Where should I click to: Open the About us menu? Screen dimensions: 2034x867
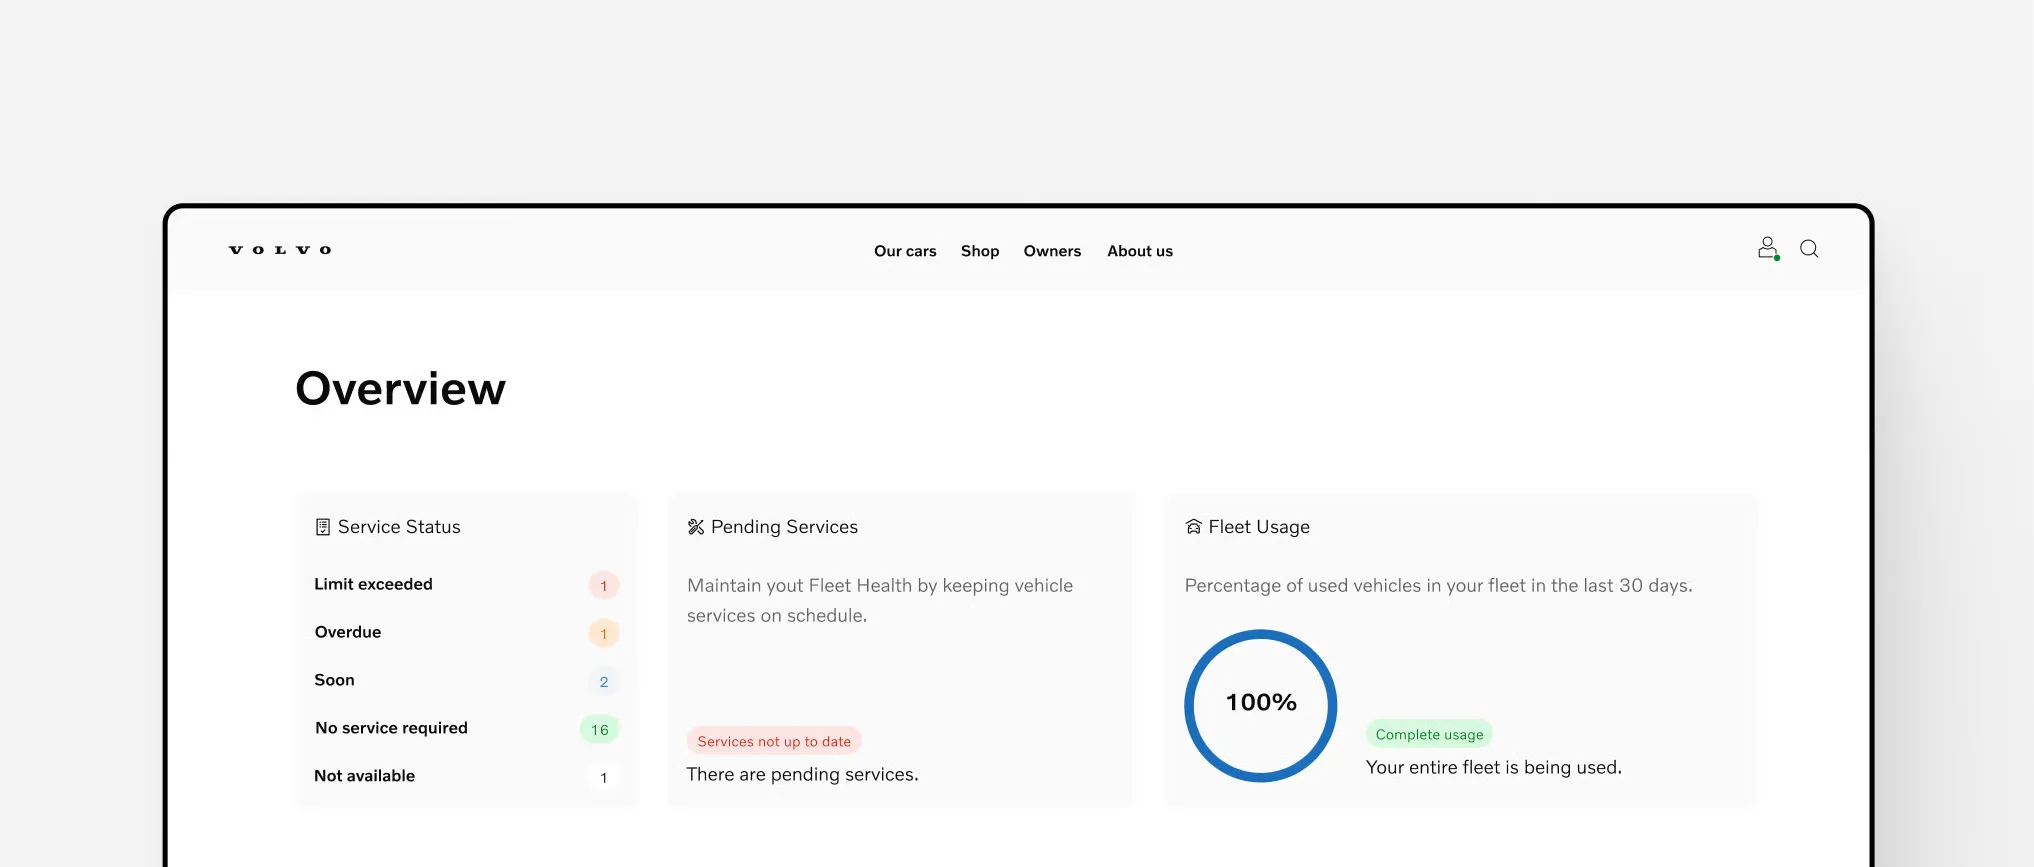1140,251
